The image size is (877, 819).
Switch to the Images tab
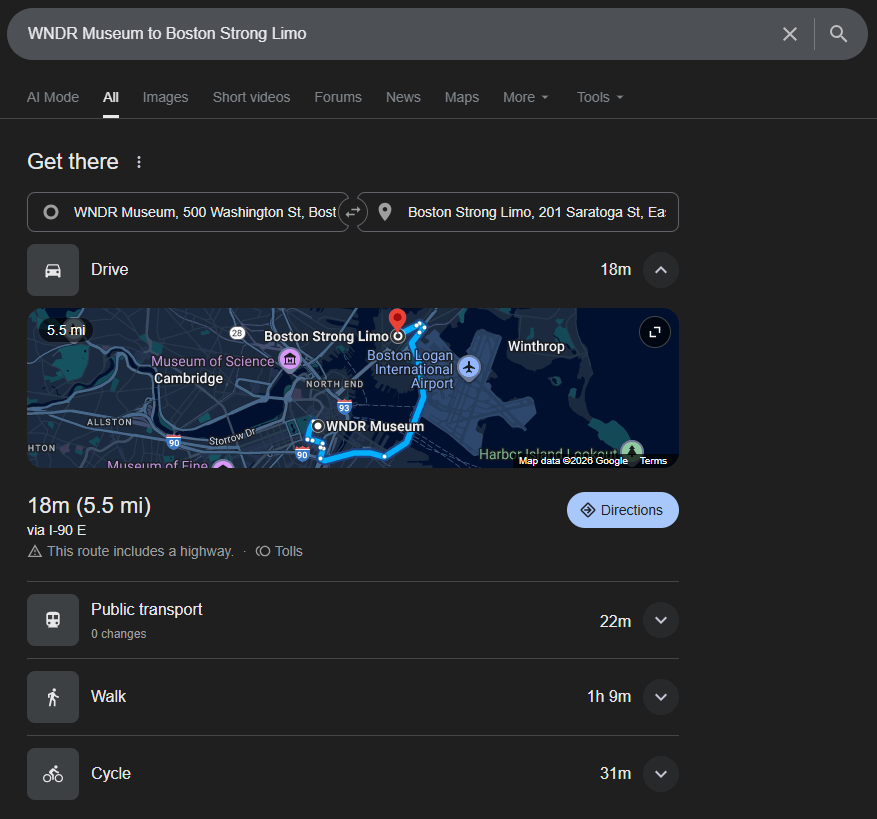point(165,97)
